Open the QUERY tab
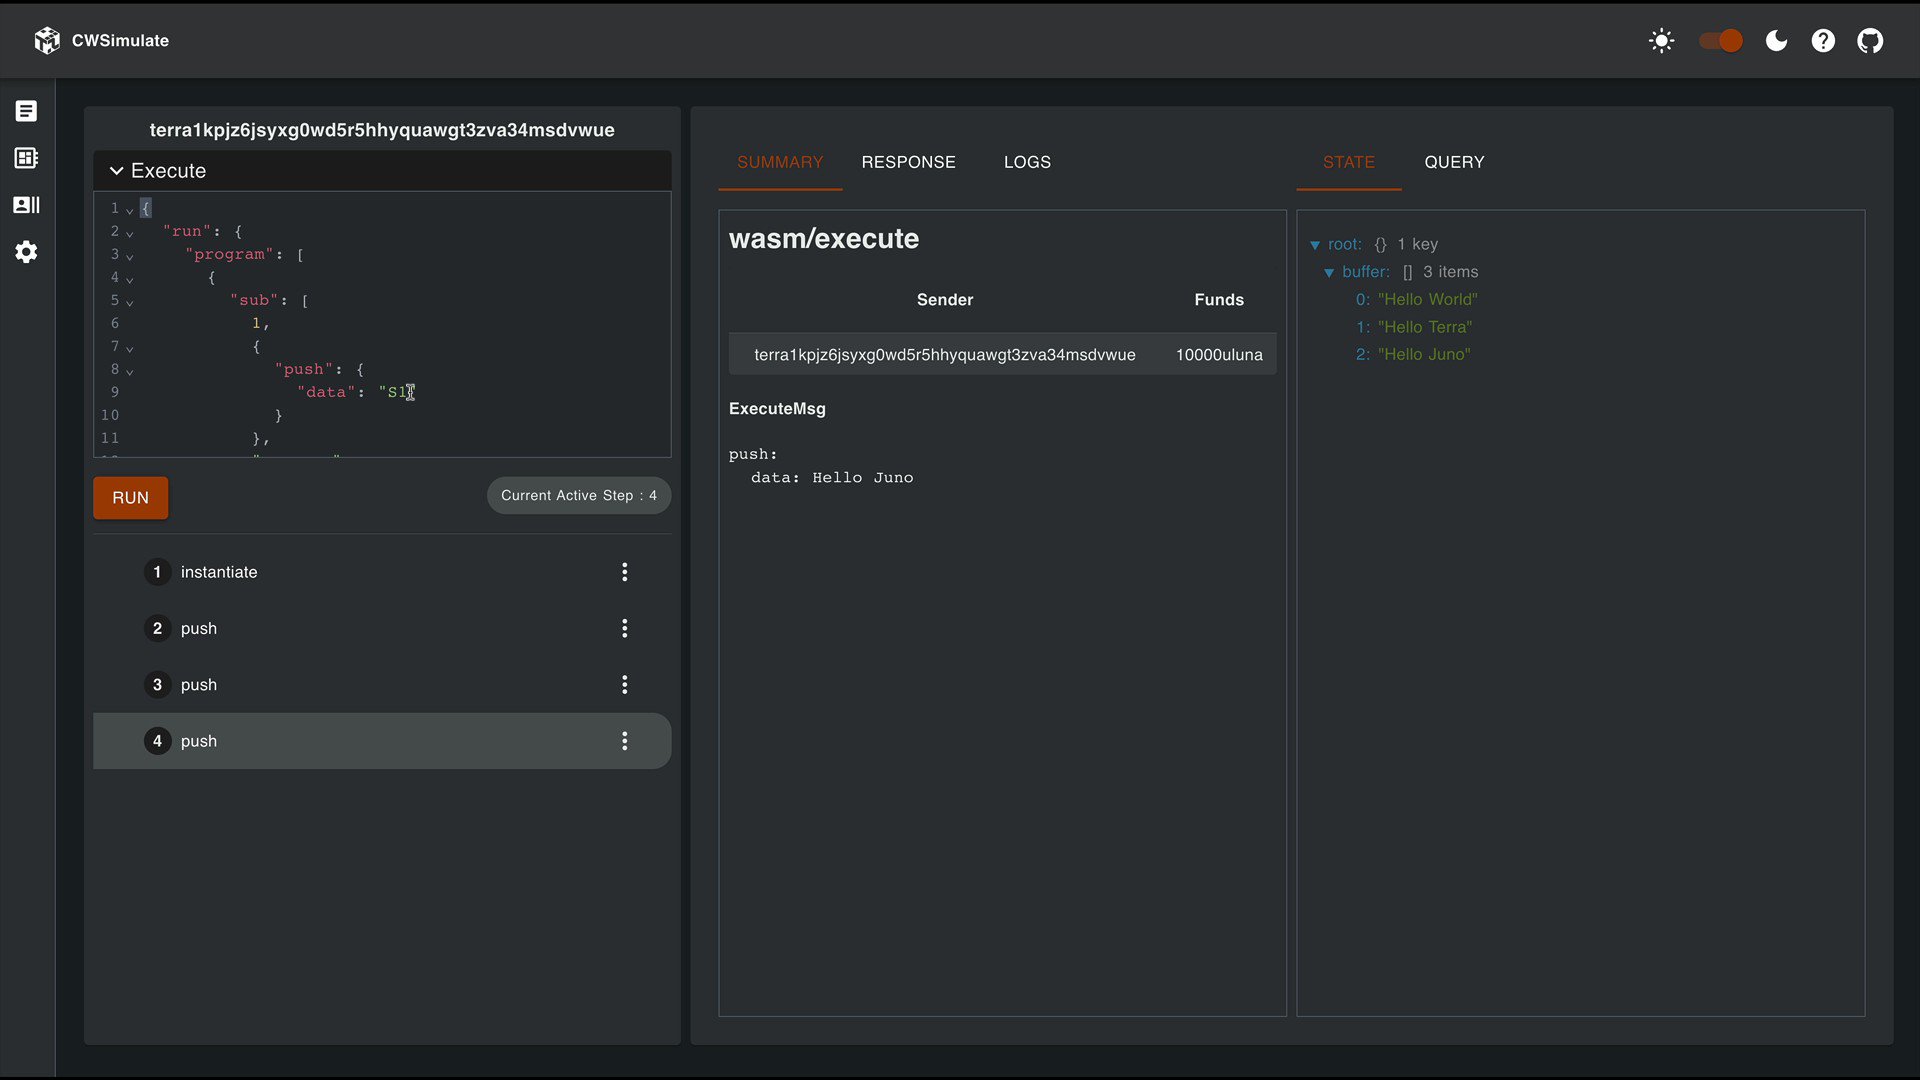Screen dimensions: 1920x1080 [1454, 162]
